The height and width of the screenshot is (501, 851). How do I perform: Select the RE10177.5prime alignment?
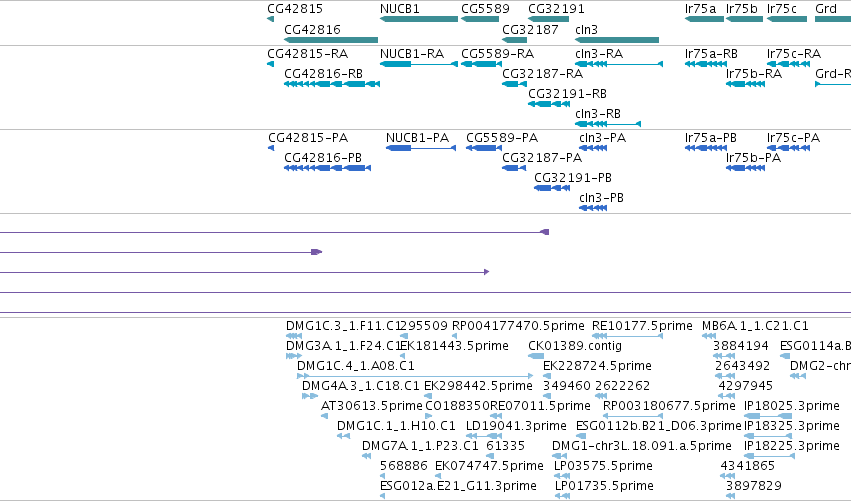pyautogui.click(x=627, y=336)
